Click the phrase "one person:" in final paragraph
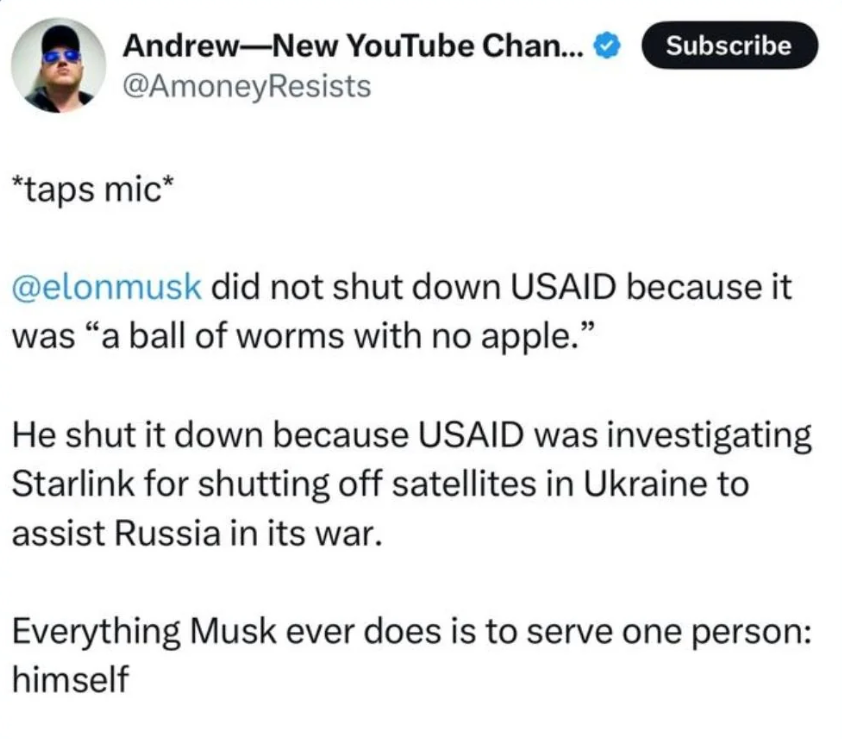 click(716, 632)
